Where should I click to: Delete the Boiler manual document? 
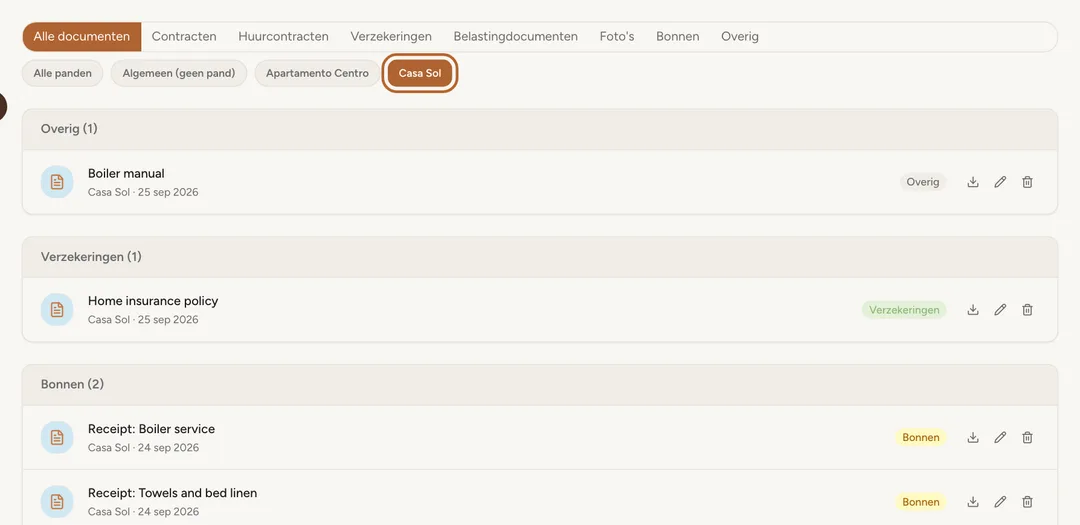1027,182
